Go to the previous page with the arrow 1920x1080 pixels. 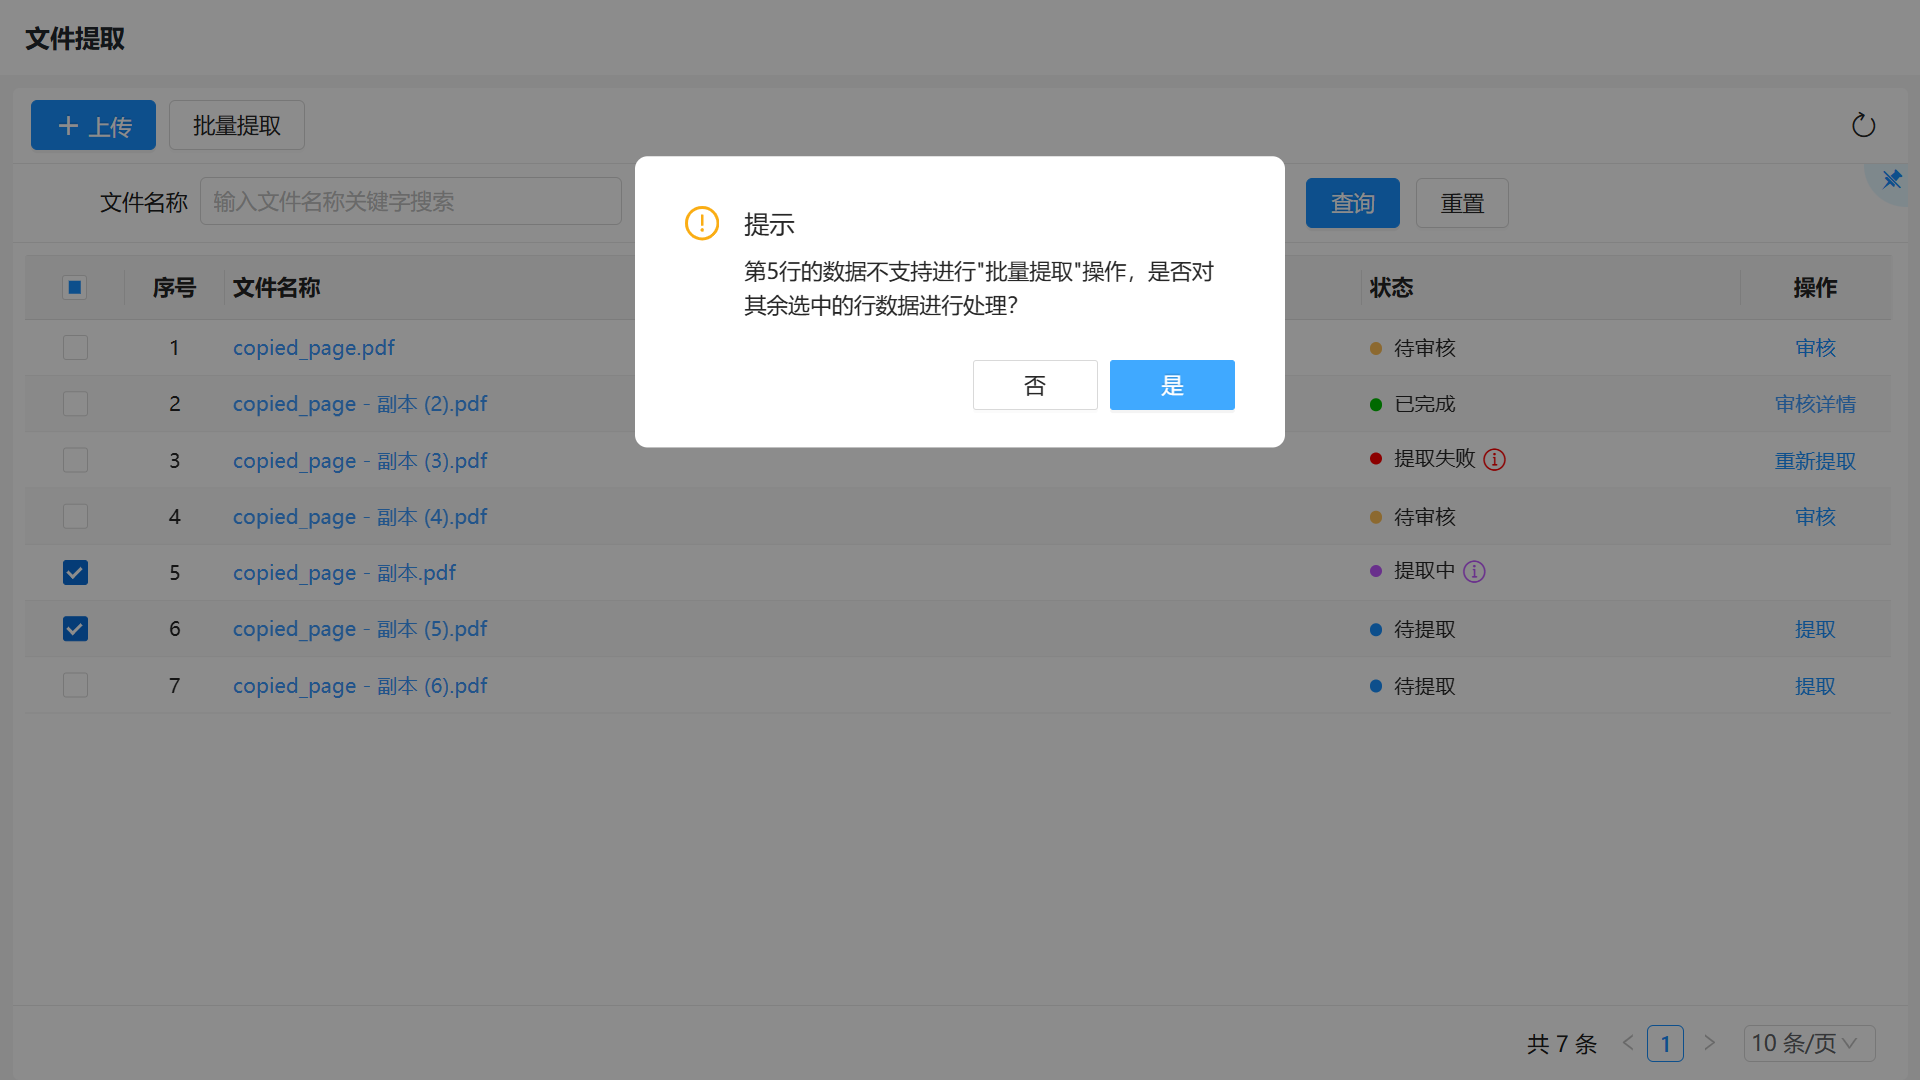coord(1628,1043)
